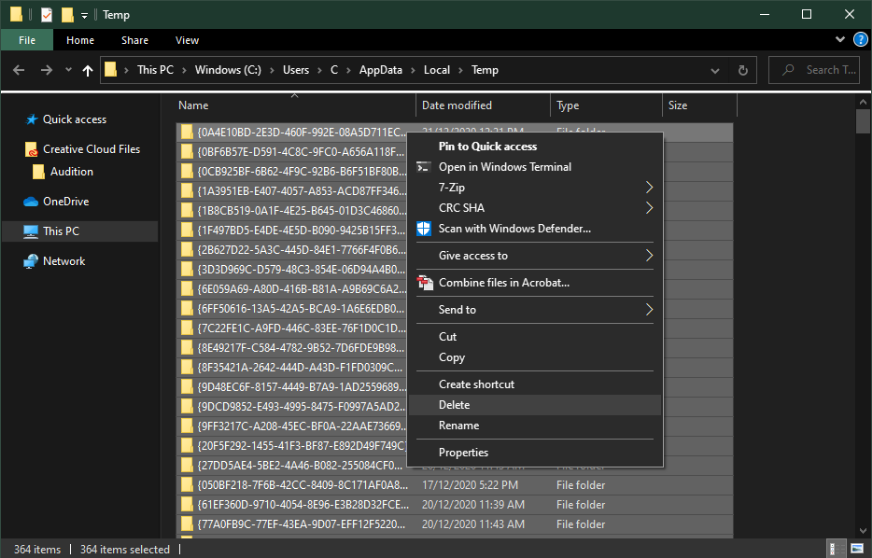Choose Delete from the context menu

[454, 405]
